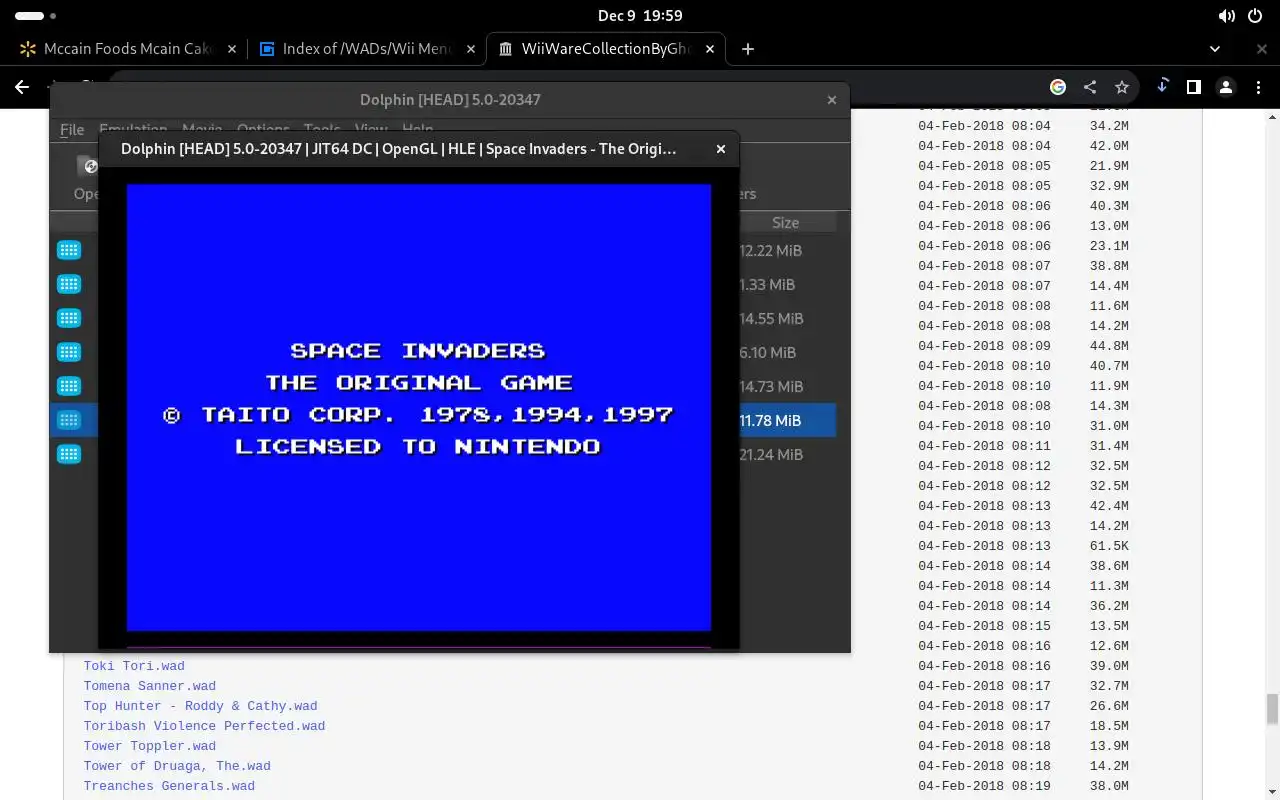Close the WiiWareCollection tab
Image resolution: width=1280 pixels, height=800 pixels.
tap(710, 48)
